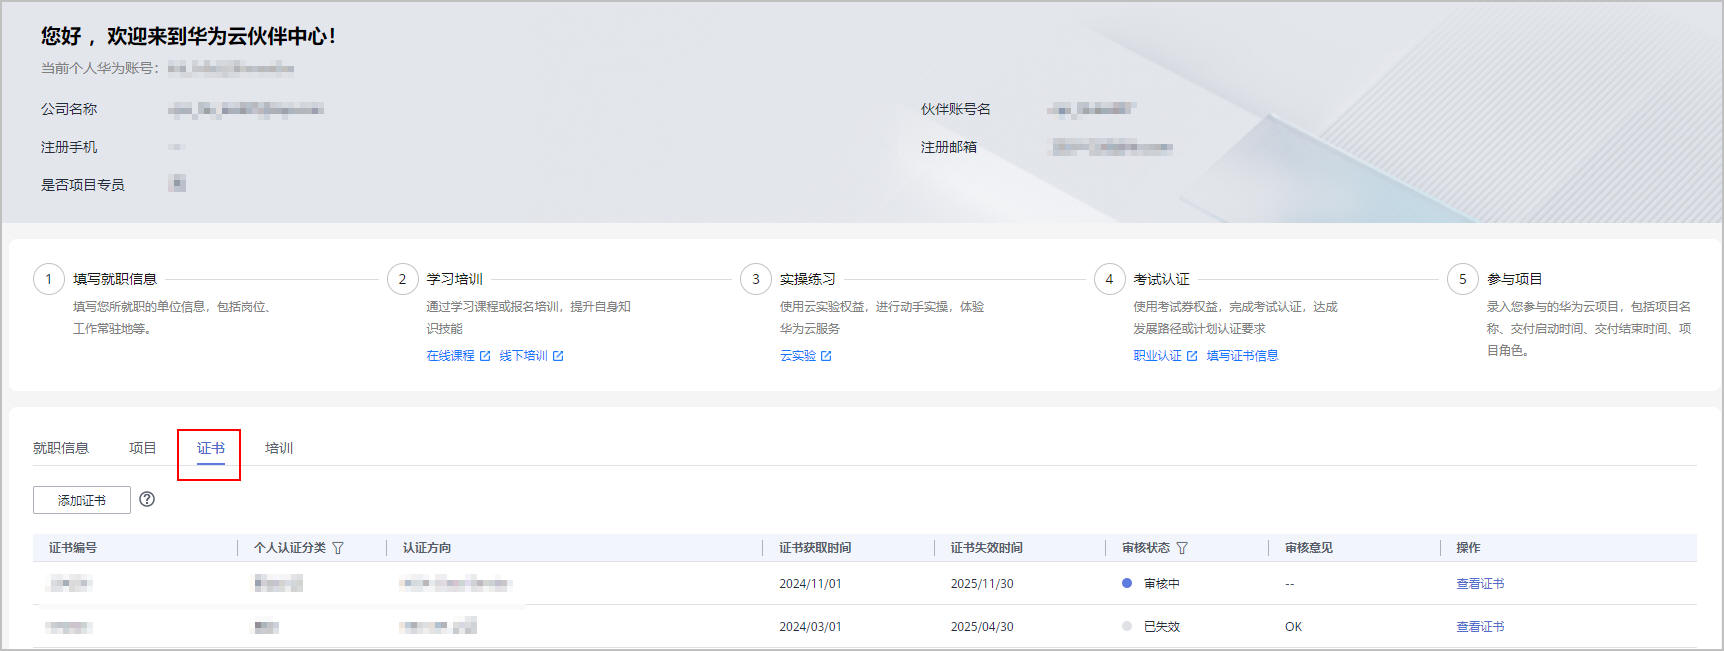Open the 云实验 link
The image size is (1724, 651).
pyautogui.click(x=798, y=356)
